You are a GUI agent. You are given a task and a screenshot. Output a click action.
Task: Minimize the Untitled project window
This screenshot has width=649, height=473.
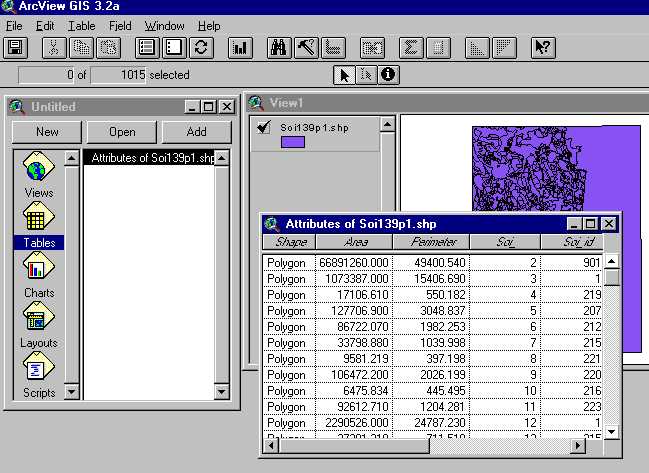(192, 107)
